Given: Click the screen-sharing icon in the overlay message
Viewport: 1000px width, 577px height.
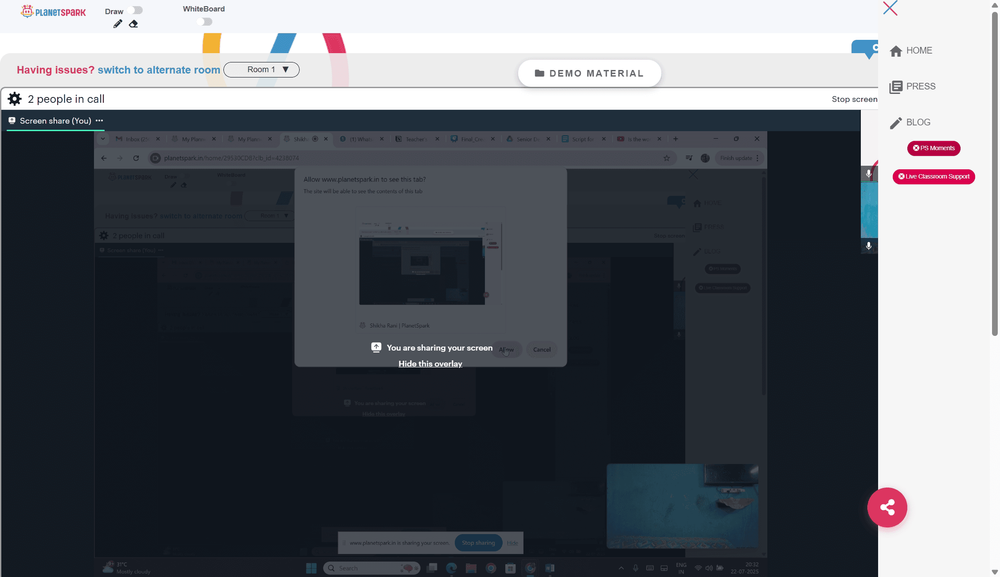Looking at the screenshot, I should coord(376,347).
